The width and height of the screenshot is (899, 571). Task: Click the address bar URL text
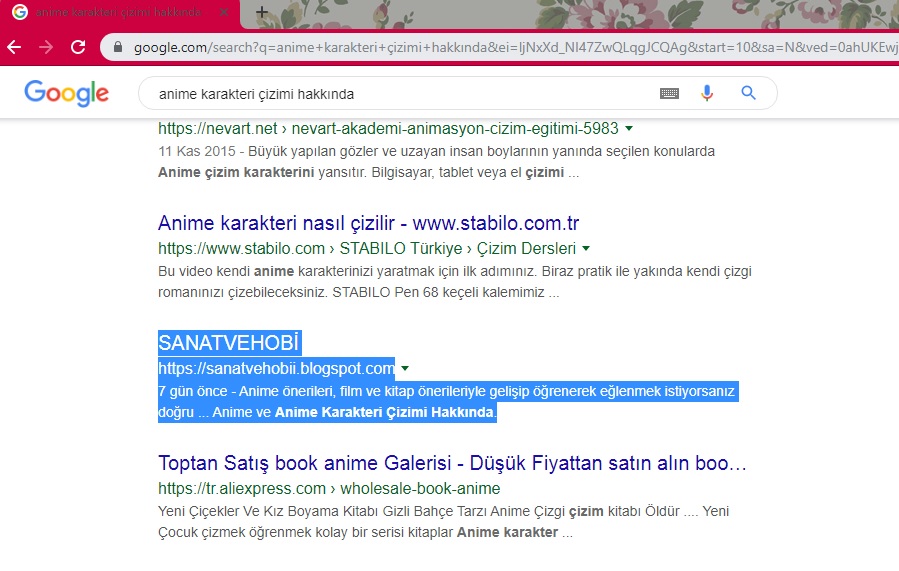[515, 47]
